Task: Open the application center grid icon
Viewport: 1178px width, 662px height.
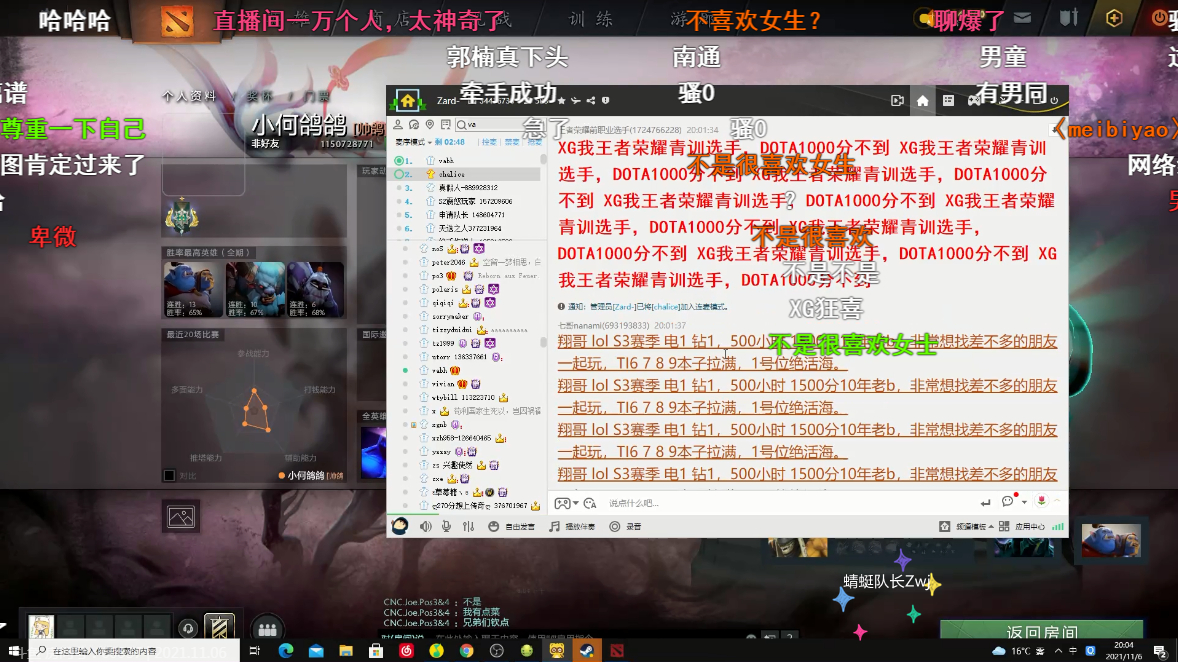Action: (x=1004, y=527)
